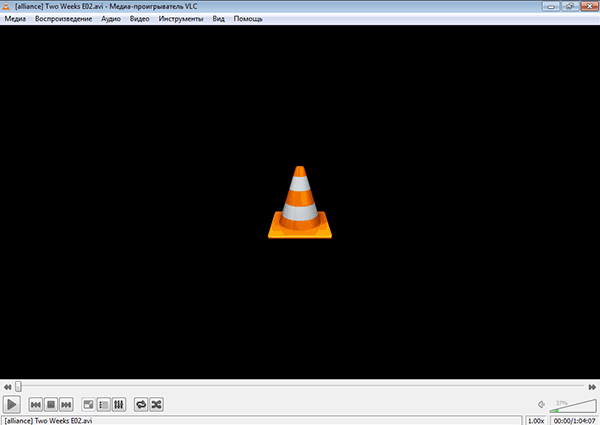Enable shuffle random playback

click(156, 404)
